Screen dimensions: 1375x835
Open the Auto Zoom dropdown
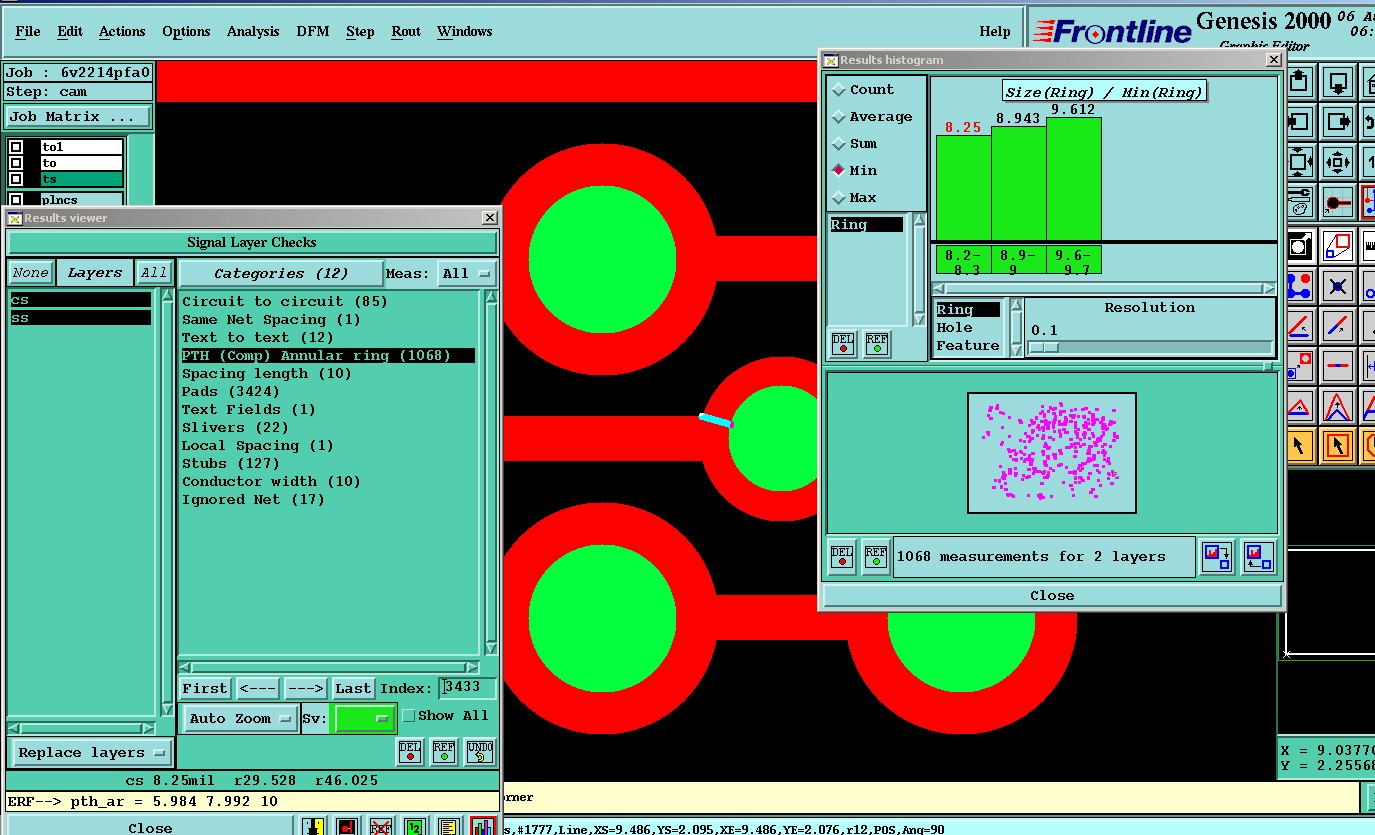241,718
